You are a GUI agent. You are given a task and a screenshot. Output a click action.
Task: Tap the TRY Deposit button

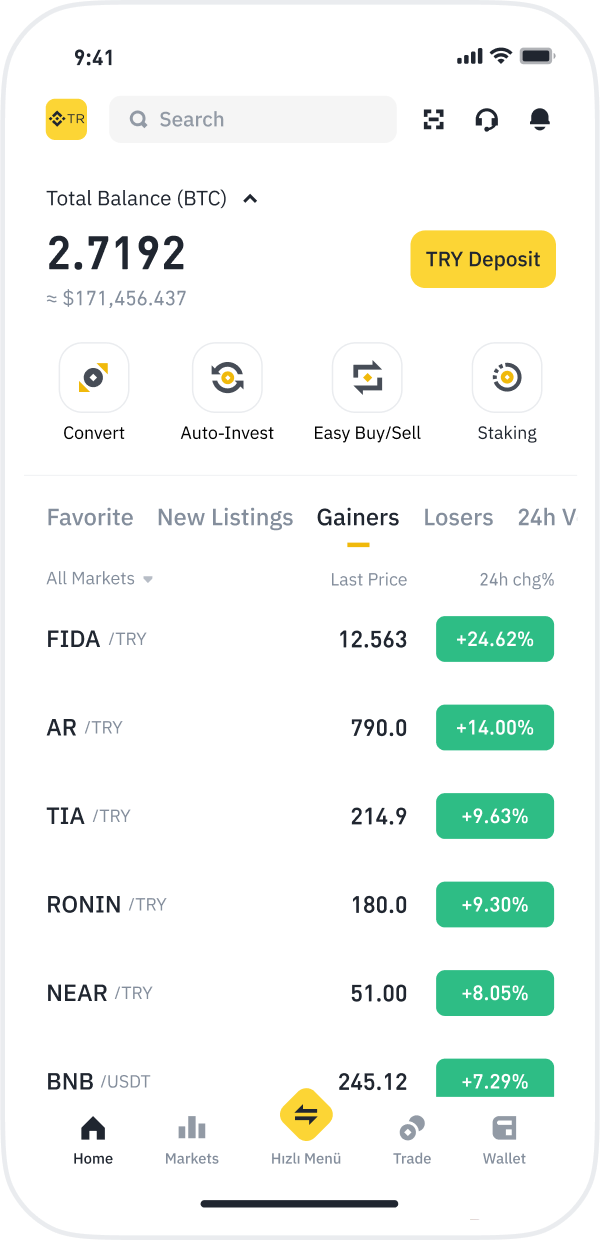click(483, 259)
